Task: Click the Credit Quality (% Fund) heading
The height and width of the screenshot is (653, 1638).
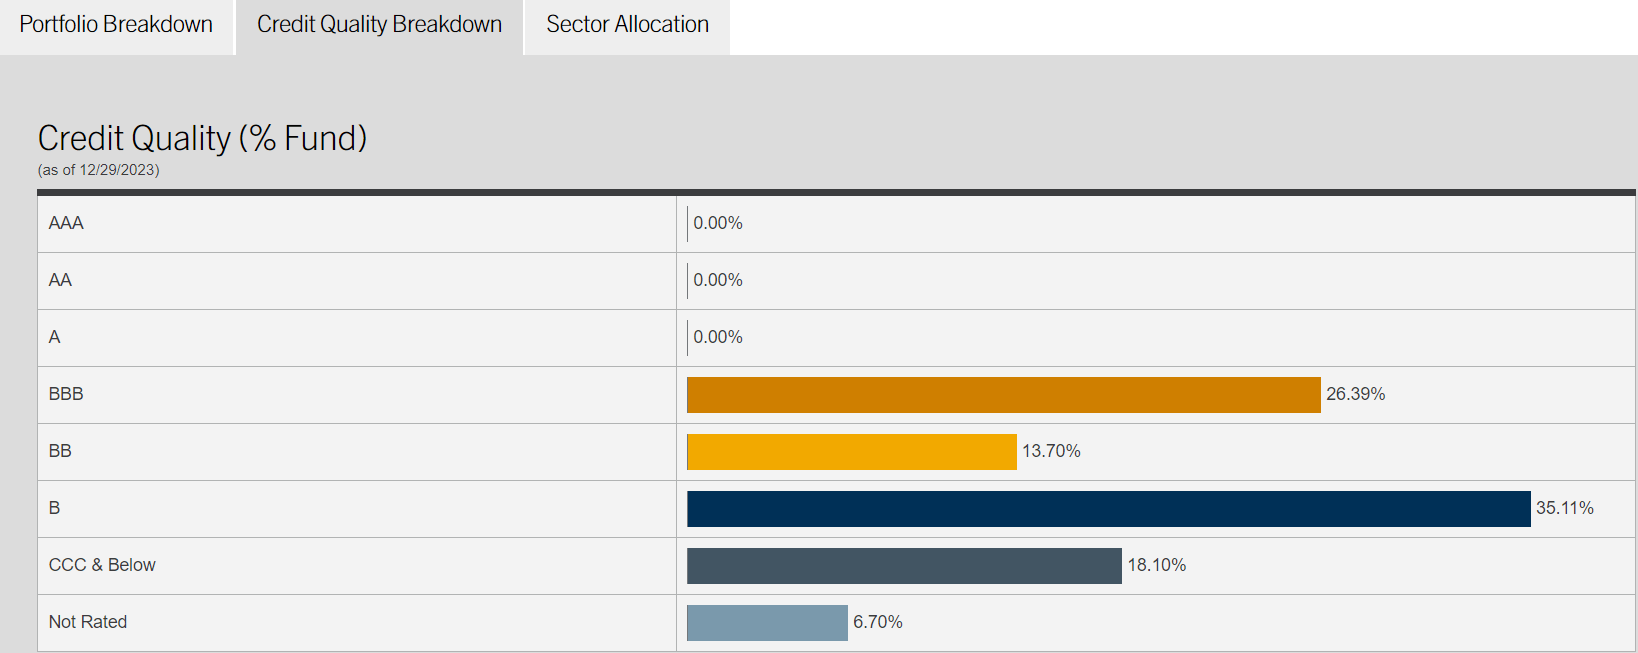Action: click(x=203, y=138)
